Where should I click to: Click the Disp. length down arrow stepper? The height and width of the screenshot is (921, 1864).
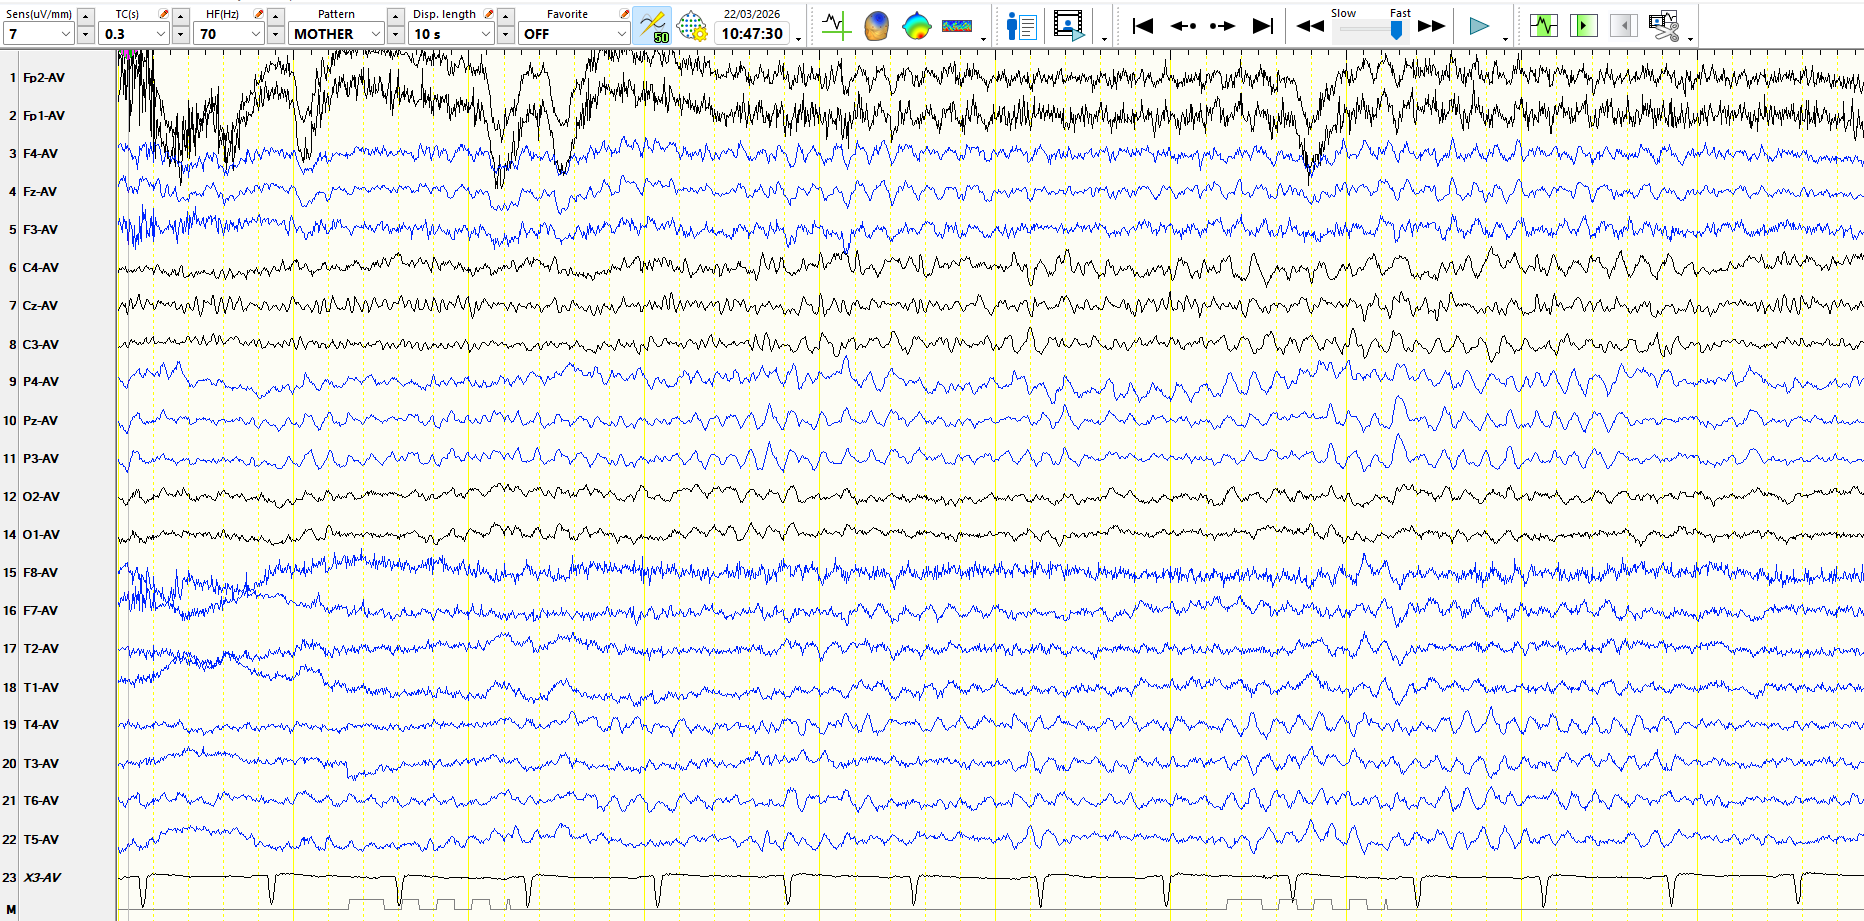506,35
